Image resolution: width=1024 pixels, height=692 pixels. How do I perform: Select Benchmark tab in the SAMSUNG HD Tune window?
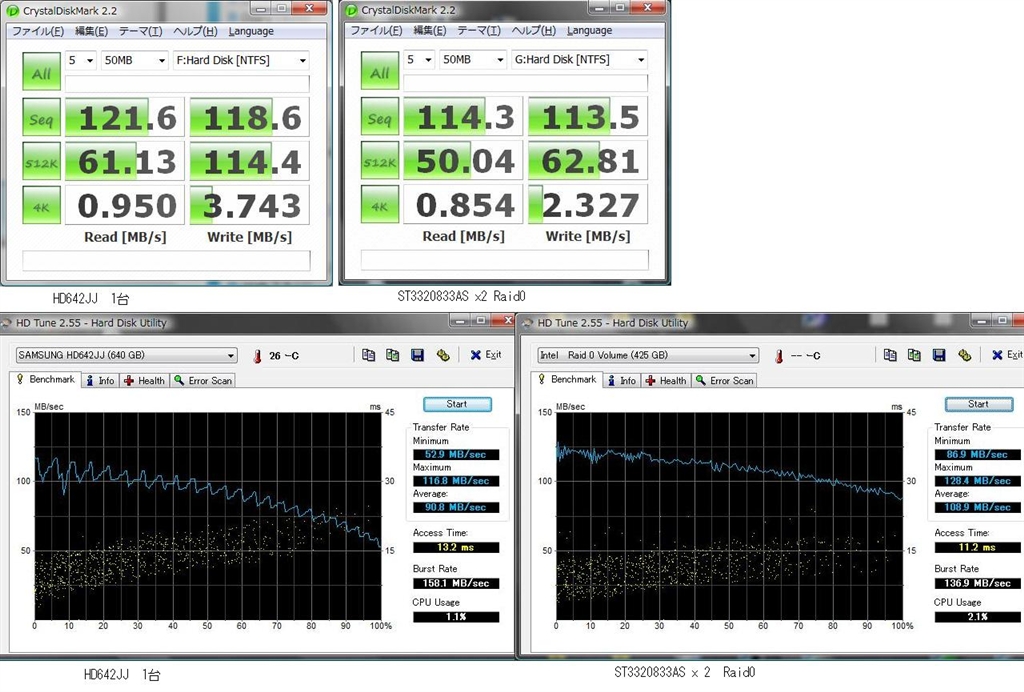46,379
